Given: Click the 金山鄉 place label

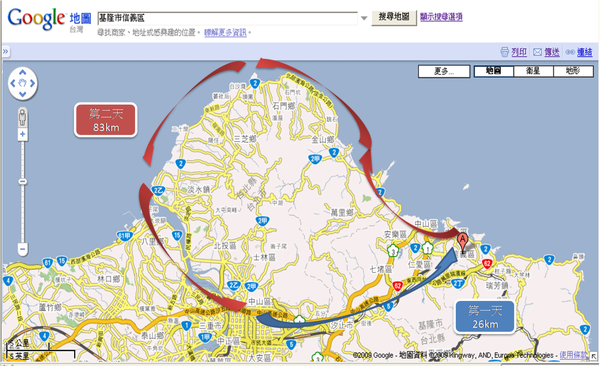Looking at the screenshot, I should 323,140.
